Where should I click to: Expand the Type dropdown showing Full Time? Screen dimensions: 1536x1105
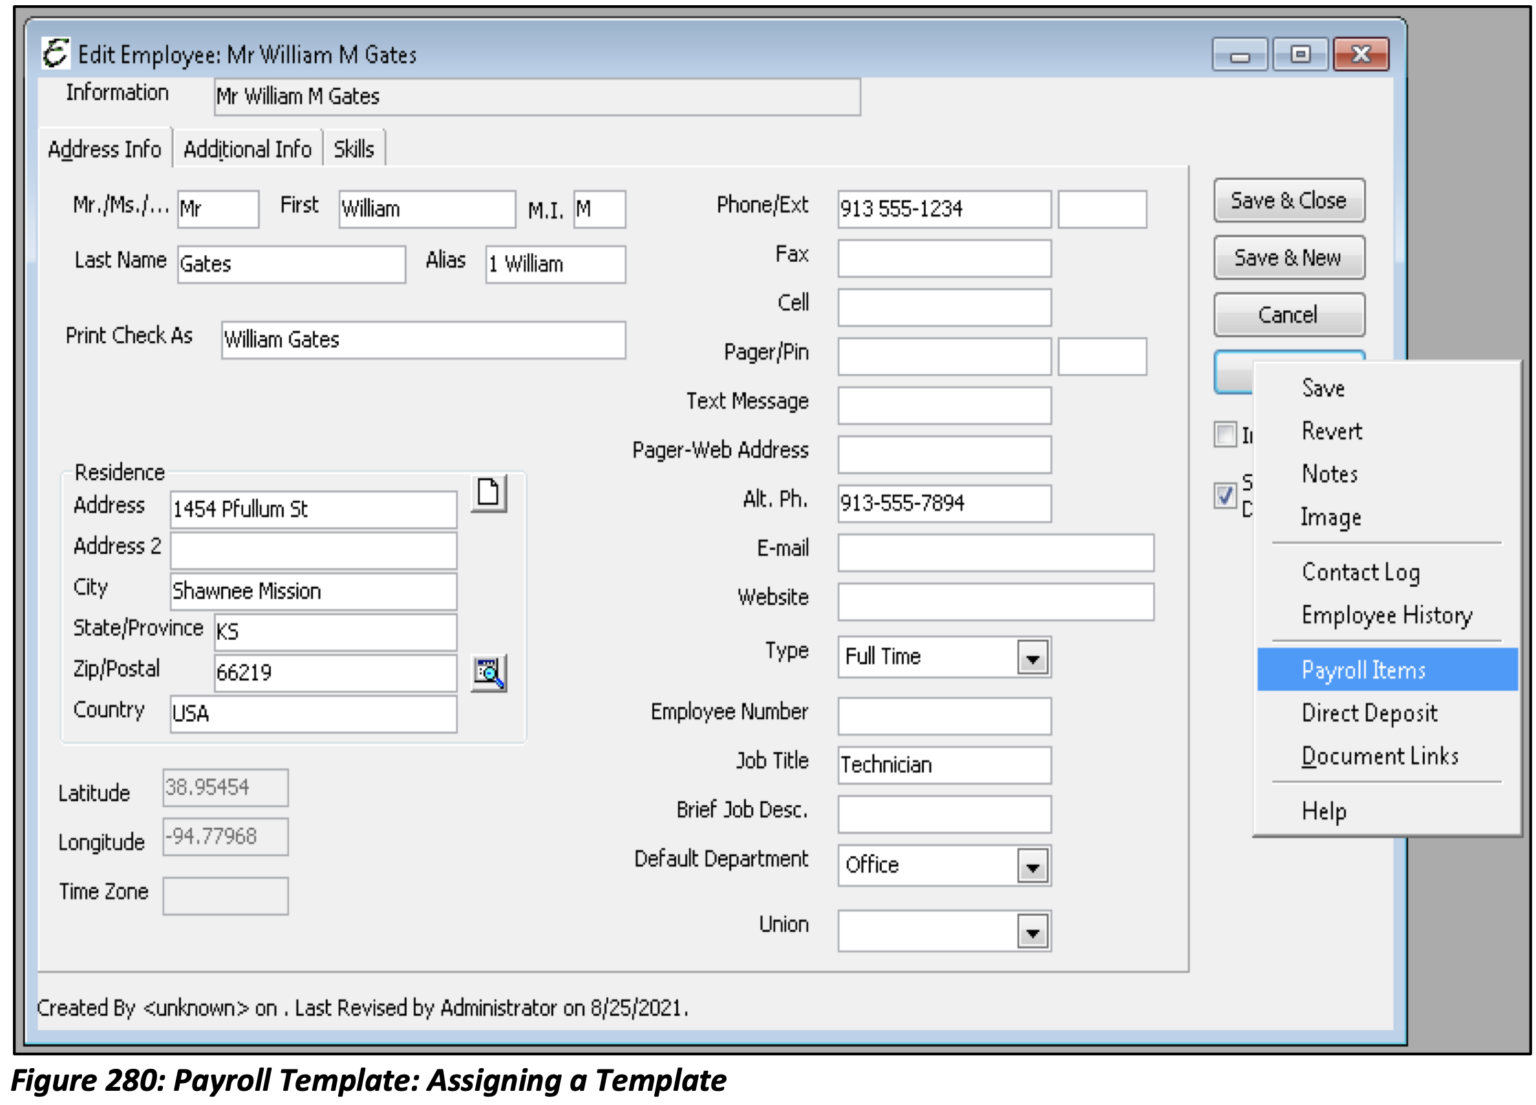tap(1031, 657)
